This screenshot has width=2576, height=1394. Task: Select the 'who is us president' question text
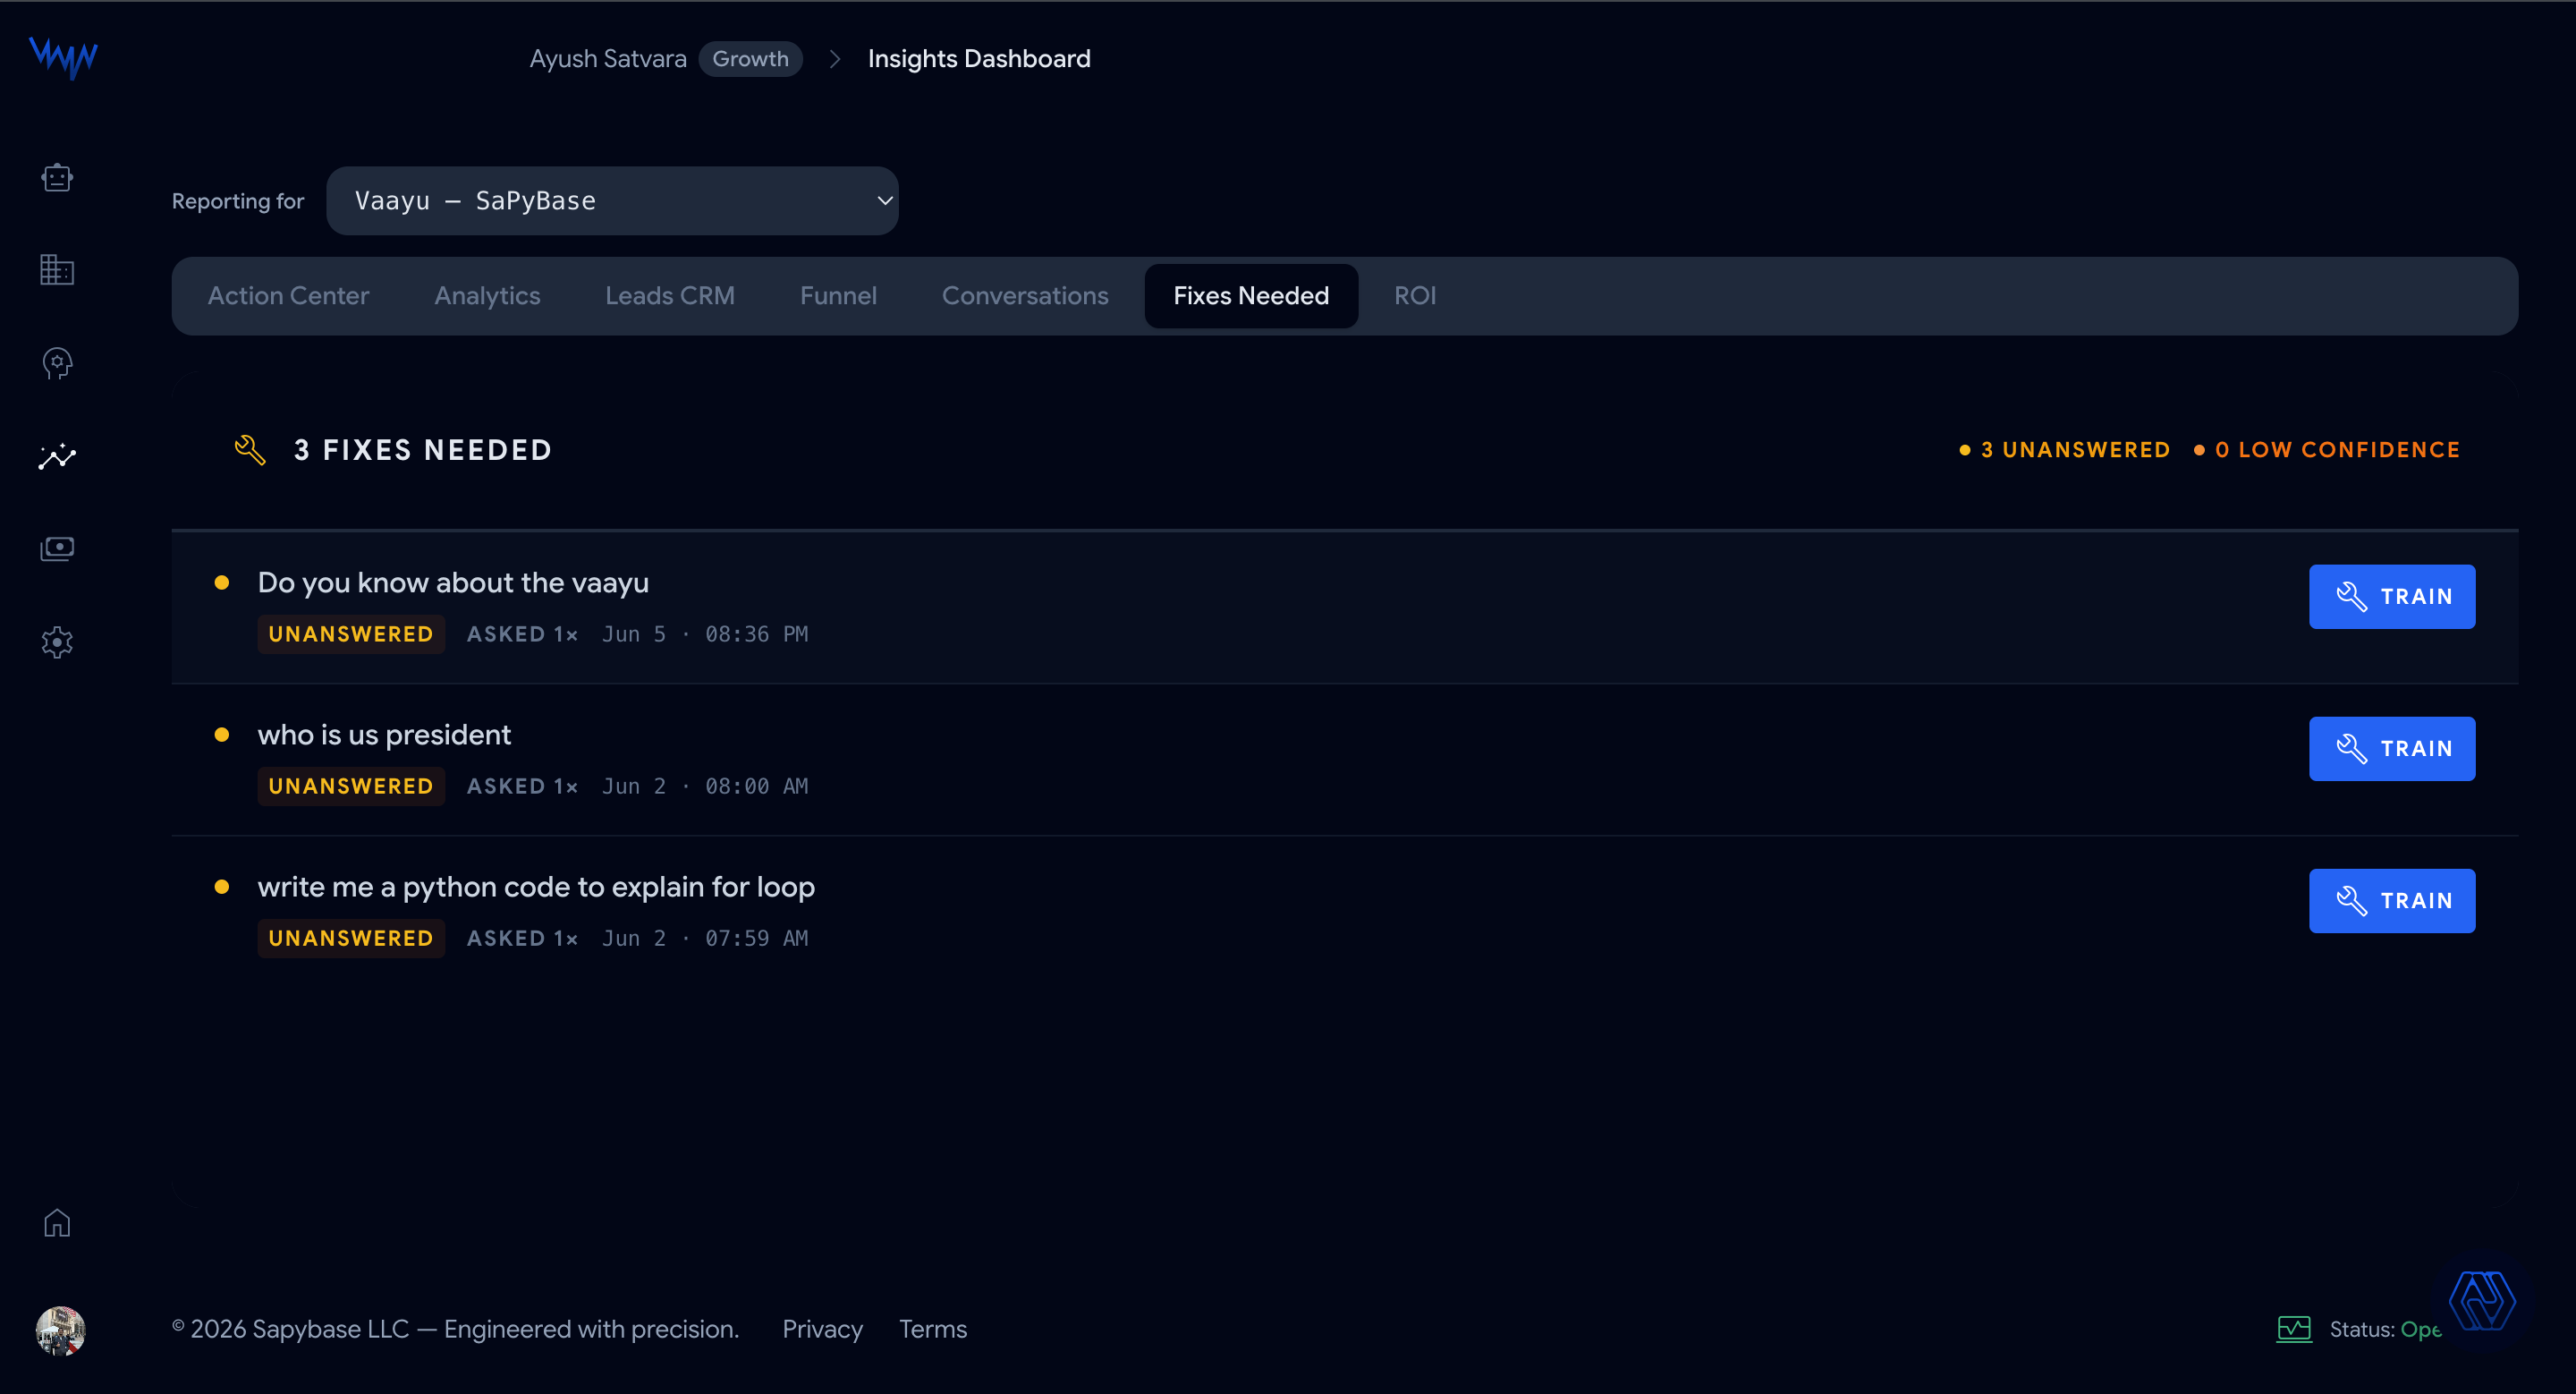pos(384,735)
